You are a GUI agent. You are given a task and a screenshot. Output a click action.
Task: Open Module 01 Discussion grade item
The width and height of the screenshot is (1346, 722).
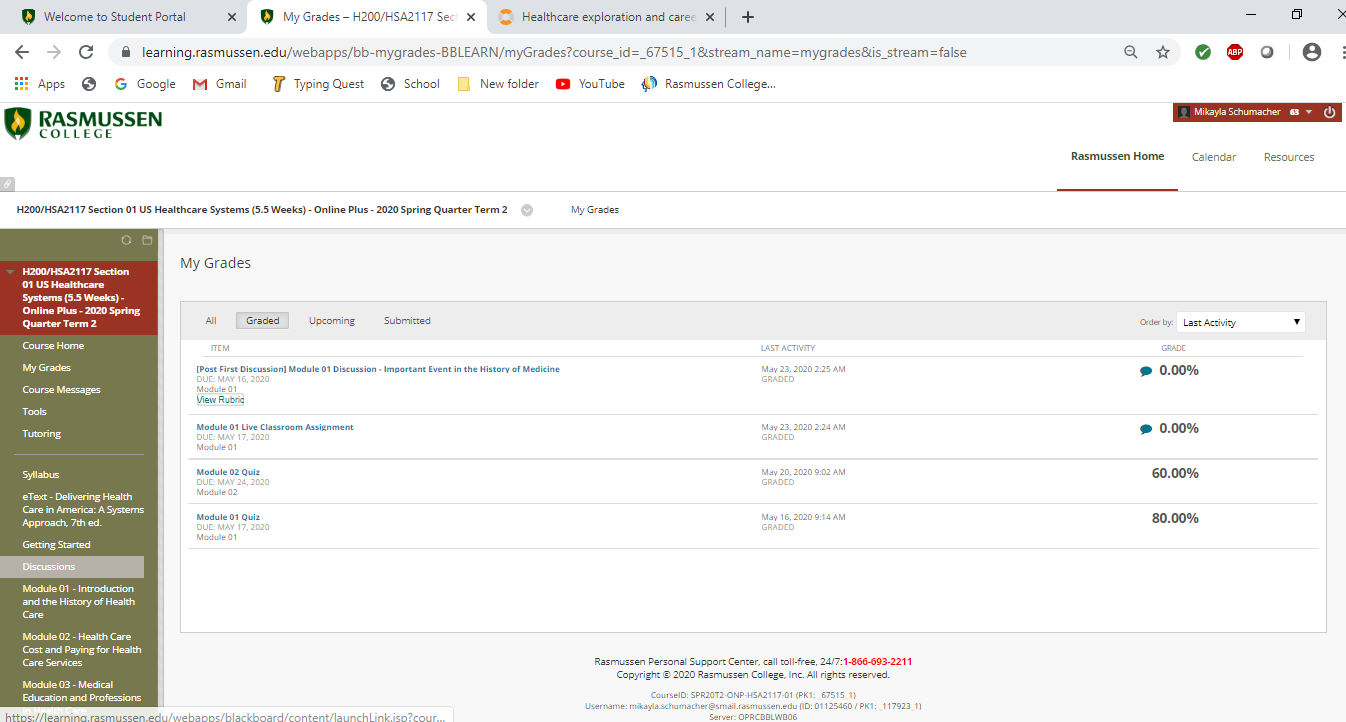tap(378, 369)
